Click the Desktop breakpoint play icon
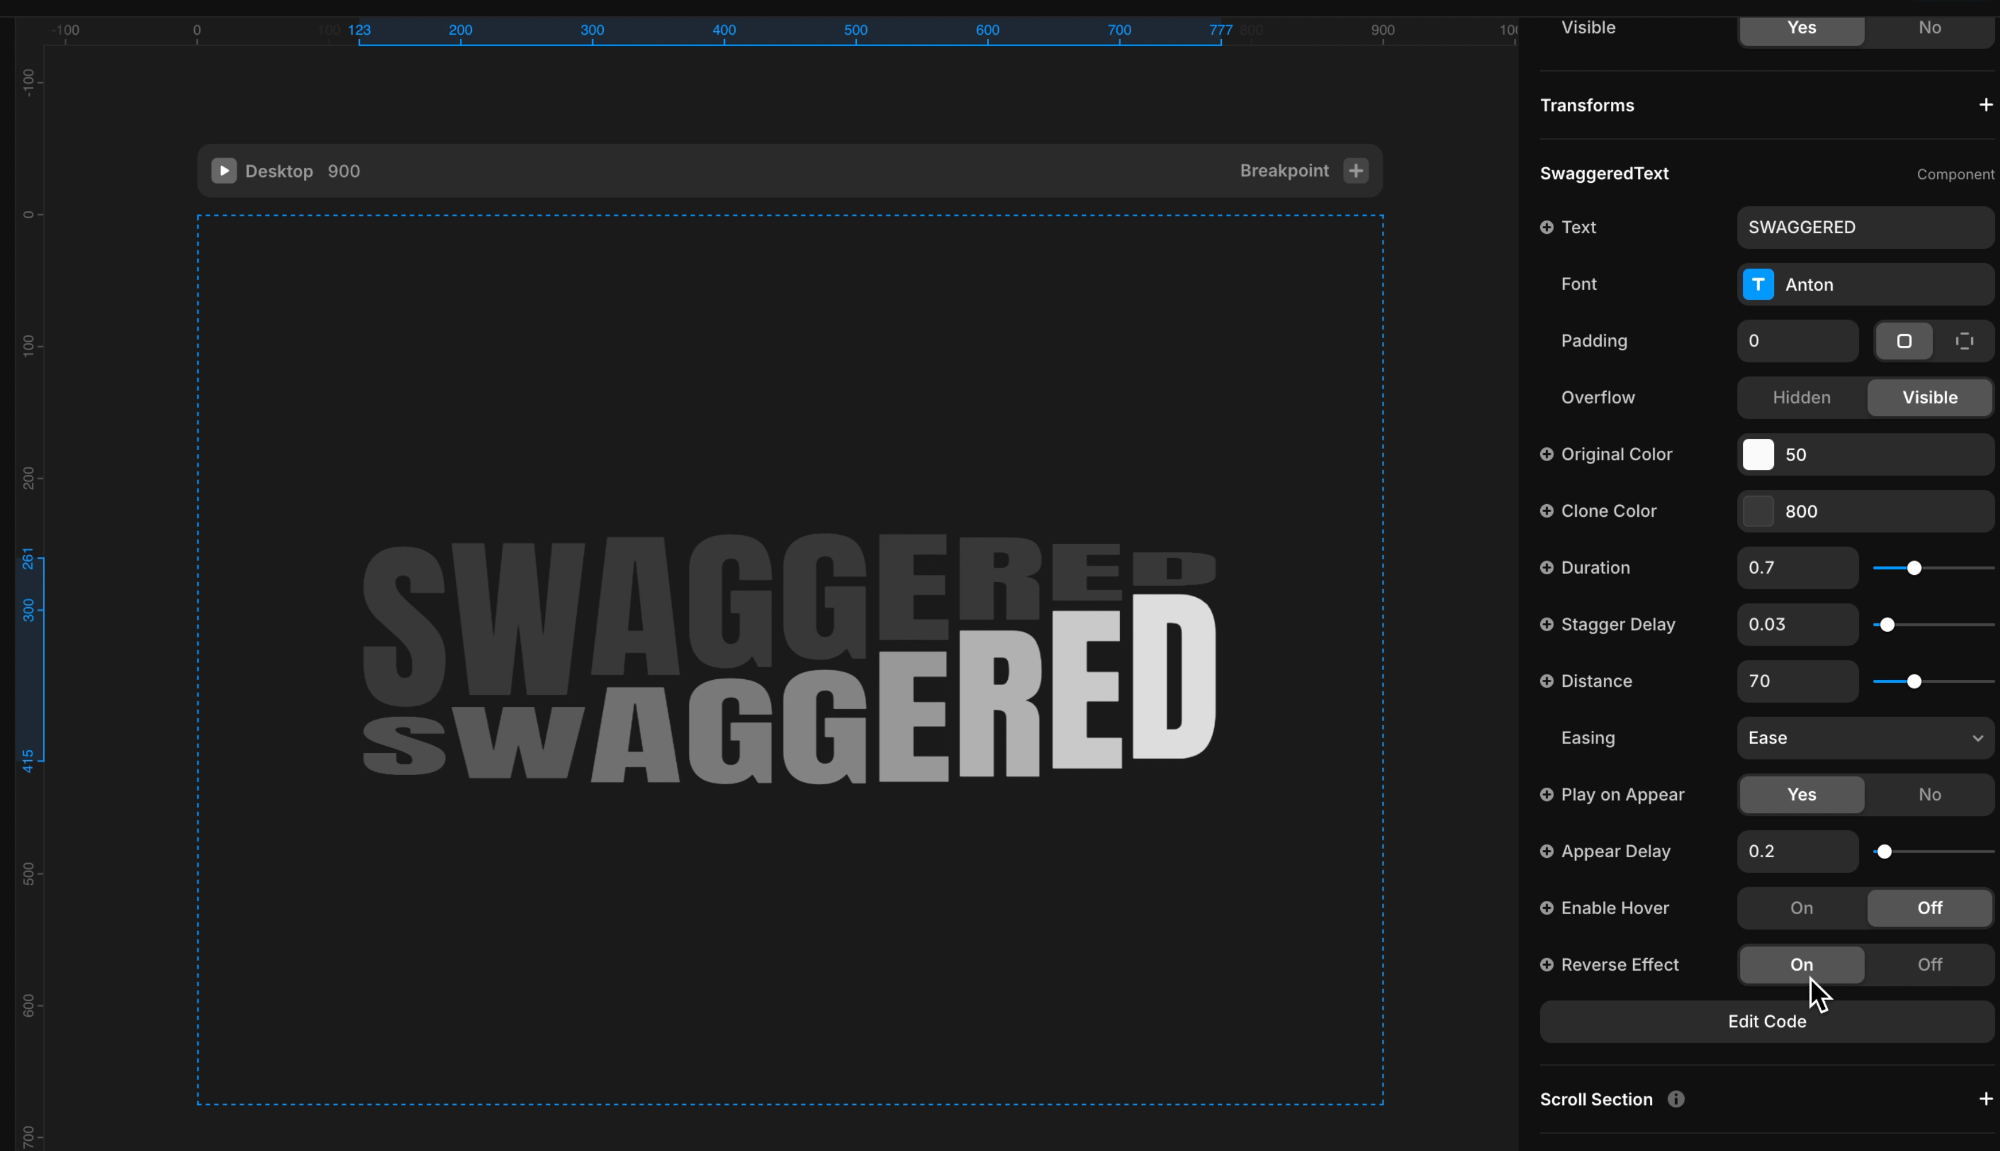 pyautogui.click(x=224, y=171)
